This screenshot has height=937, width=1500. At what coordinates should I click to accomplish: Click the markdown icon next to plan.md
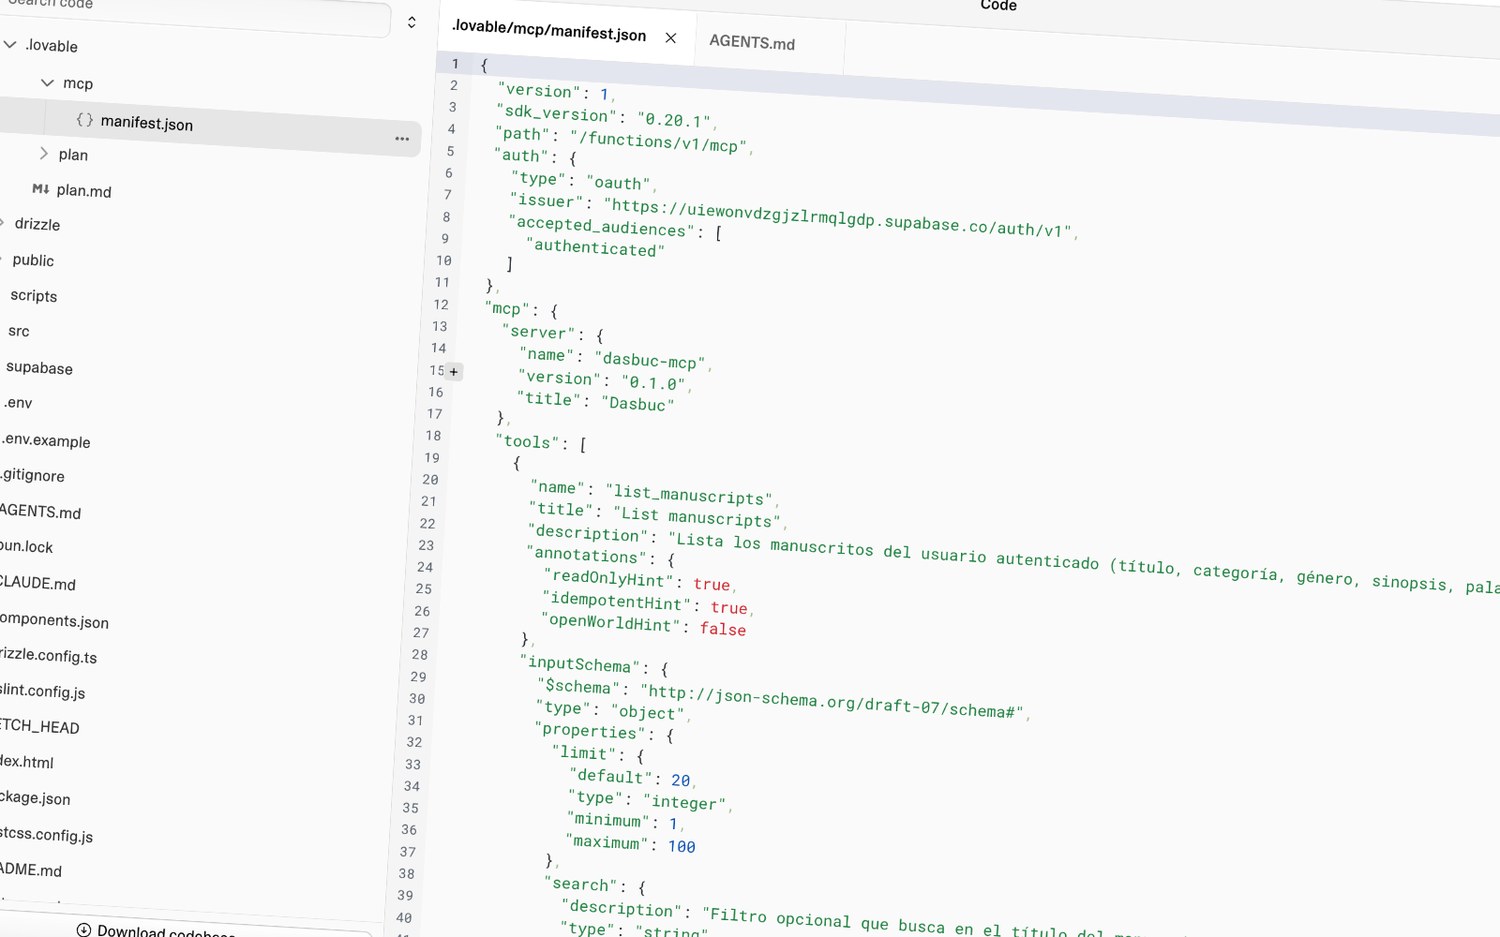pos(41,188)
